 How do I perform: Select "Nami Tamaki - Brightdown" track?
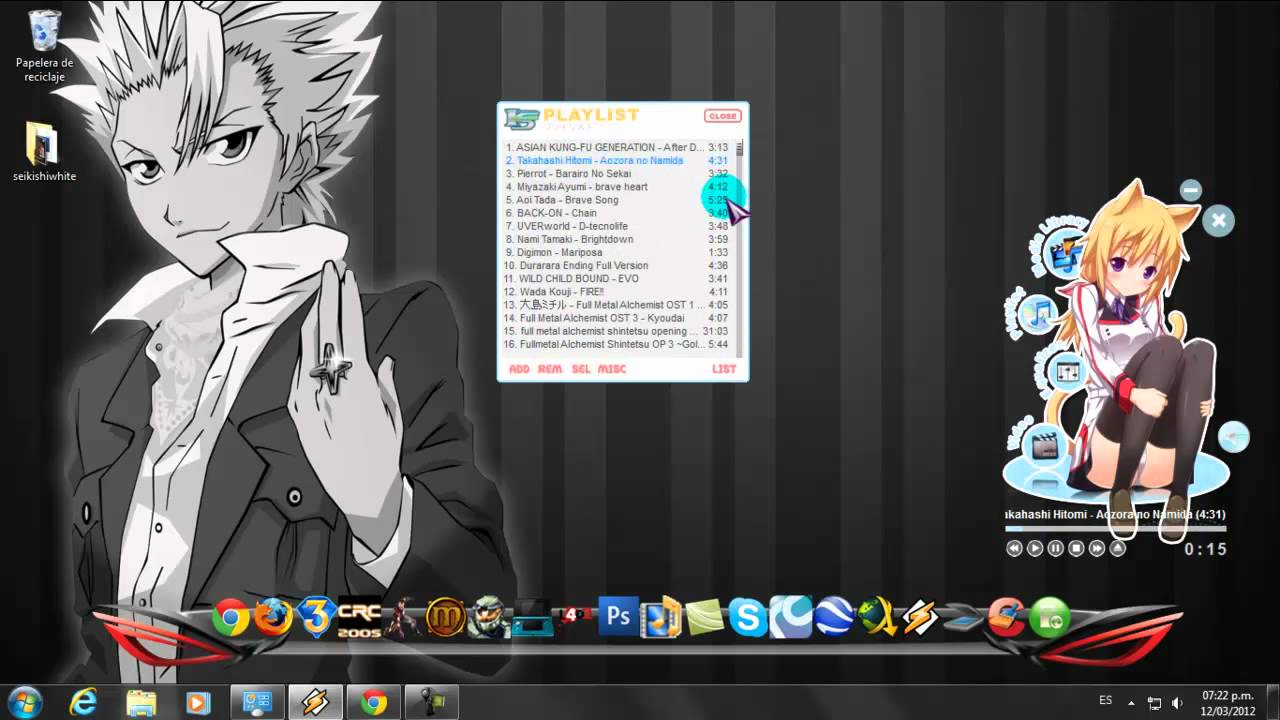tap(617, 239)
